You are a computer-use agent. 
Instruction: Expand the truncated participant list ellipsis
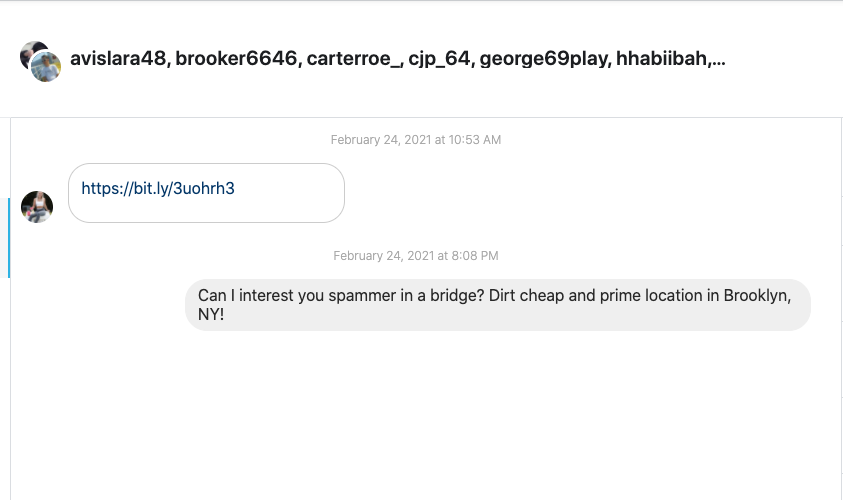pyautogui.click(x=718, y=61)
